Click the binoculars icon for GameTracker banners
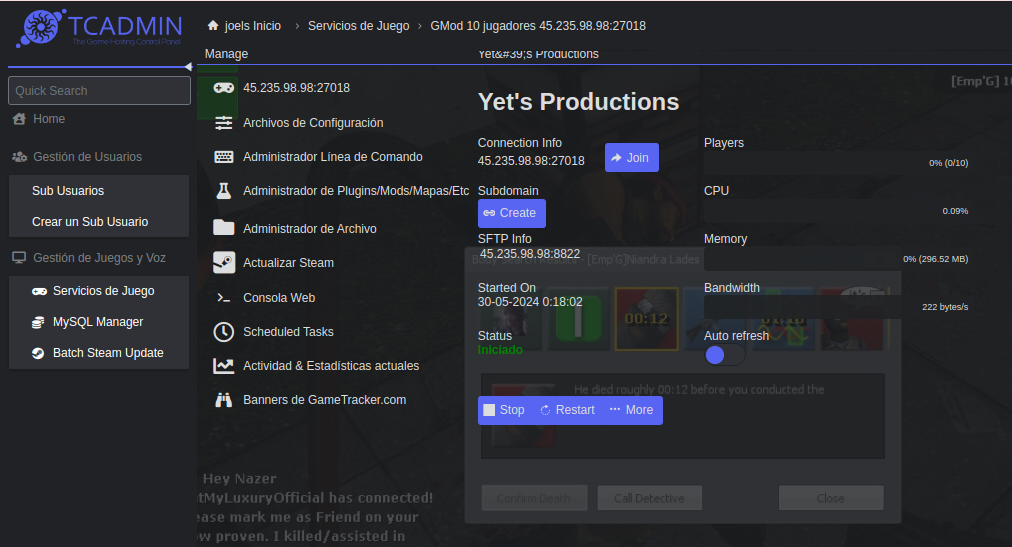This screenshot has width=1012, height=547. click(x=224, y=400)
